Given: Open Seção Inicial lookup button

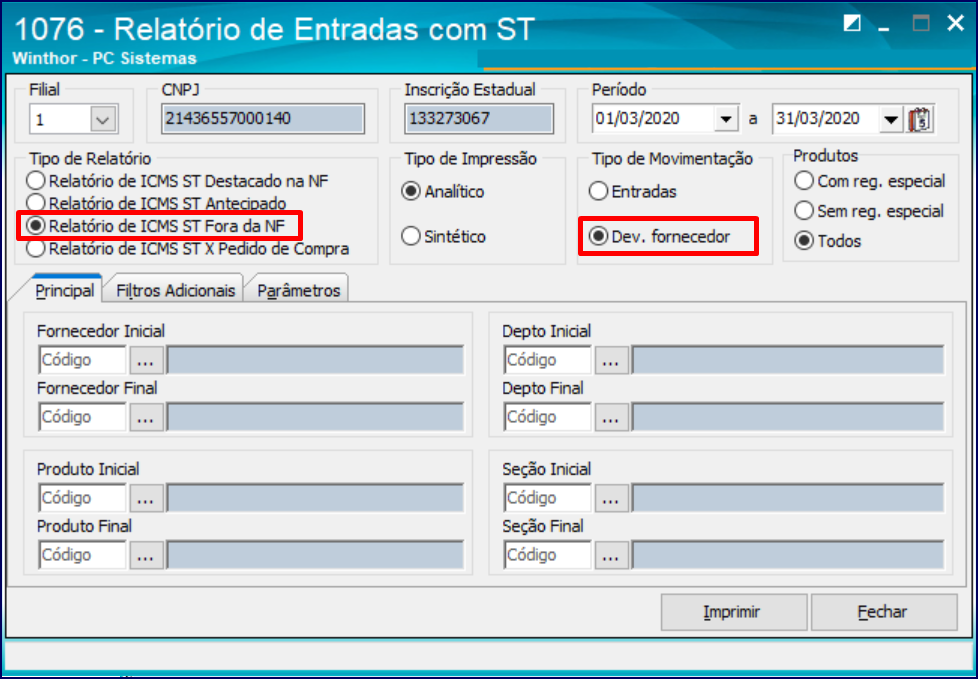Looking at the screenshot, I should coord(611,498).
